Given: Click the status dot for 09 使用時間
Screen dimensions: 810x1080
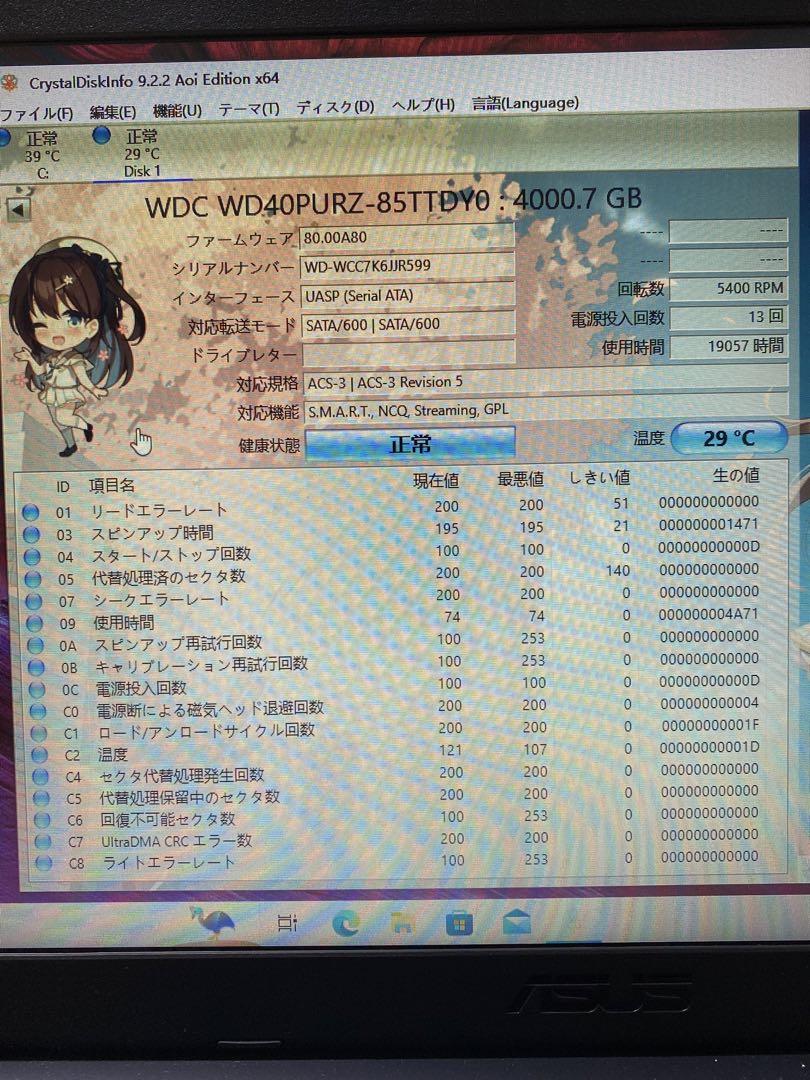Looking at the screenshot, I should pyautogui.click(x=34, y=623).
